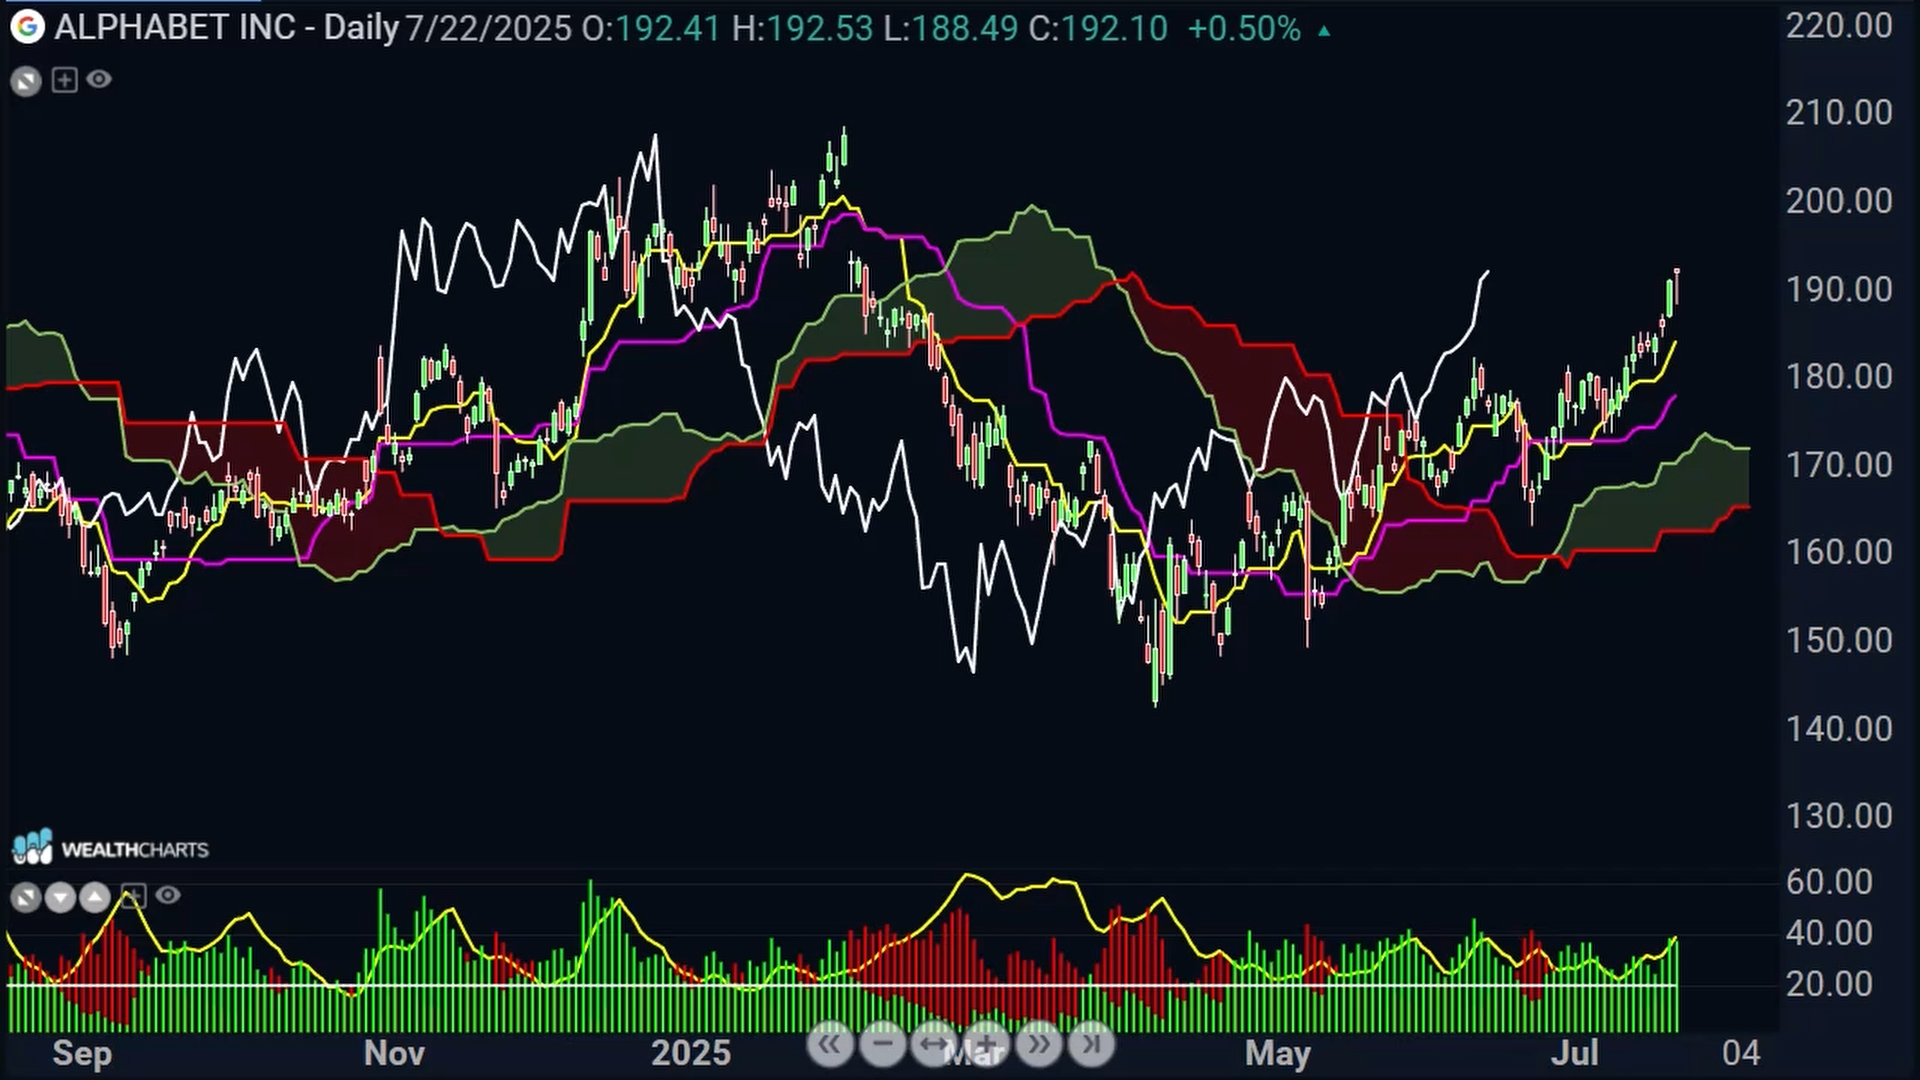The height and width of the screenshot is (1080, 1920).
Task: Click the 160.00 price axis label
Action: pos(1839,552)
